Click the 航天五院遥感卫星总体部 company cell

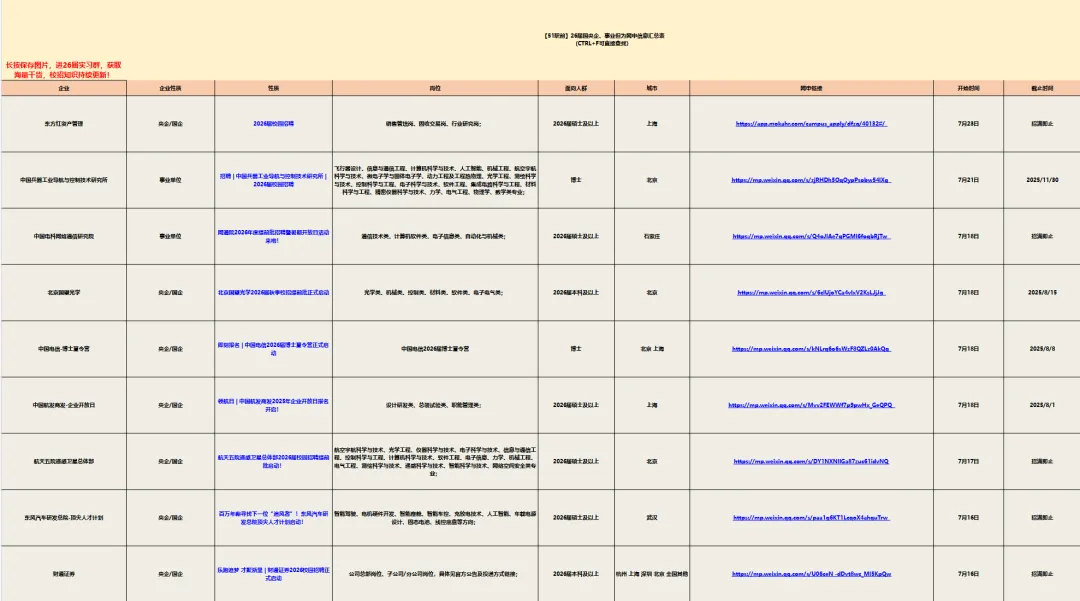[x=63, y=461]
